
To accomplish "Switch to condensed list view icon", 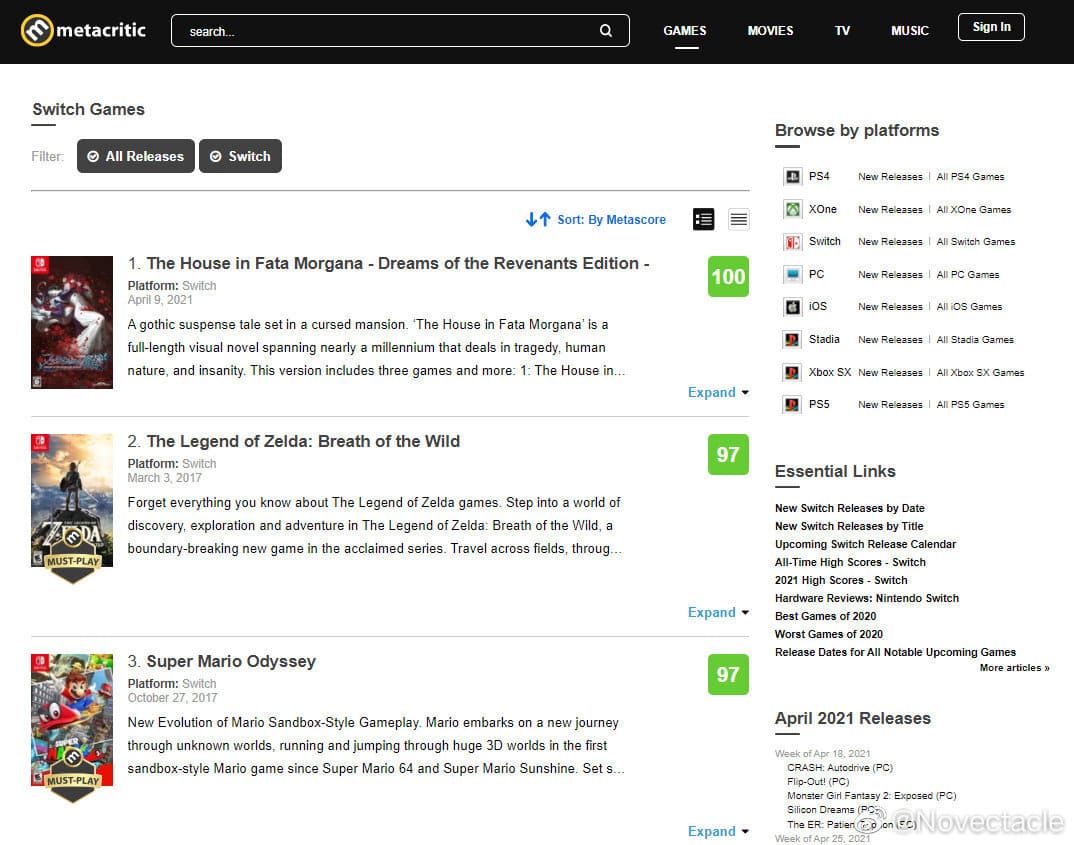I will tap(738, 220).
